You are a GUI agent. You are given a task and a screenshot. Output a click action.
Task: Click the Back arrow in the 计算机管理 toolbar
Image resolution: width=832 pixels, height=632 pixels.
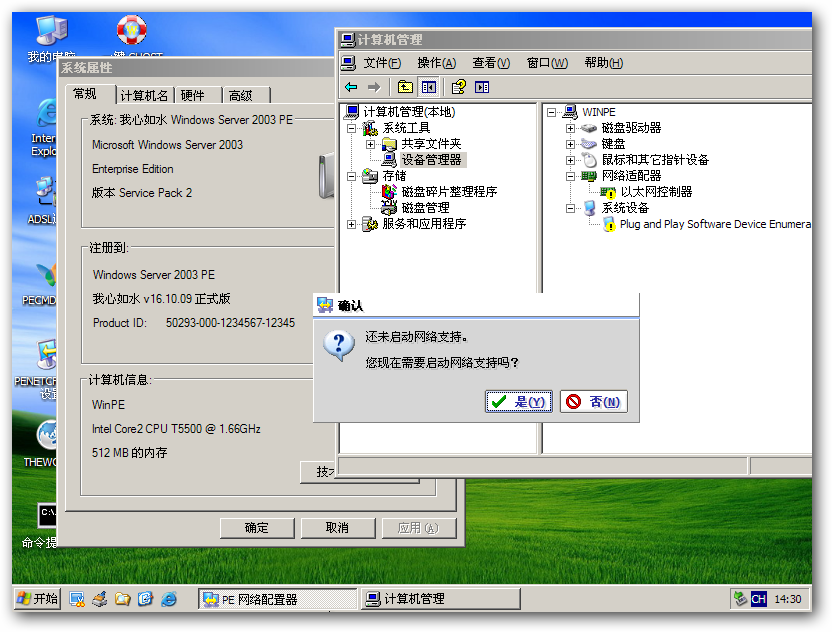(351, 87)
